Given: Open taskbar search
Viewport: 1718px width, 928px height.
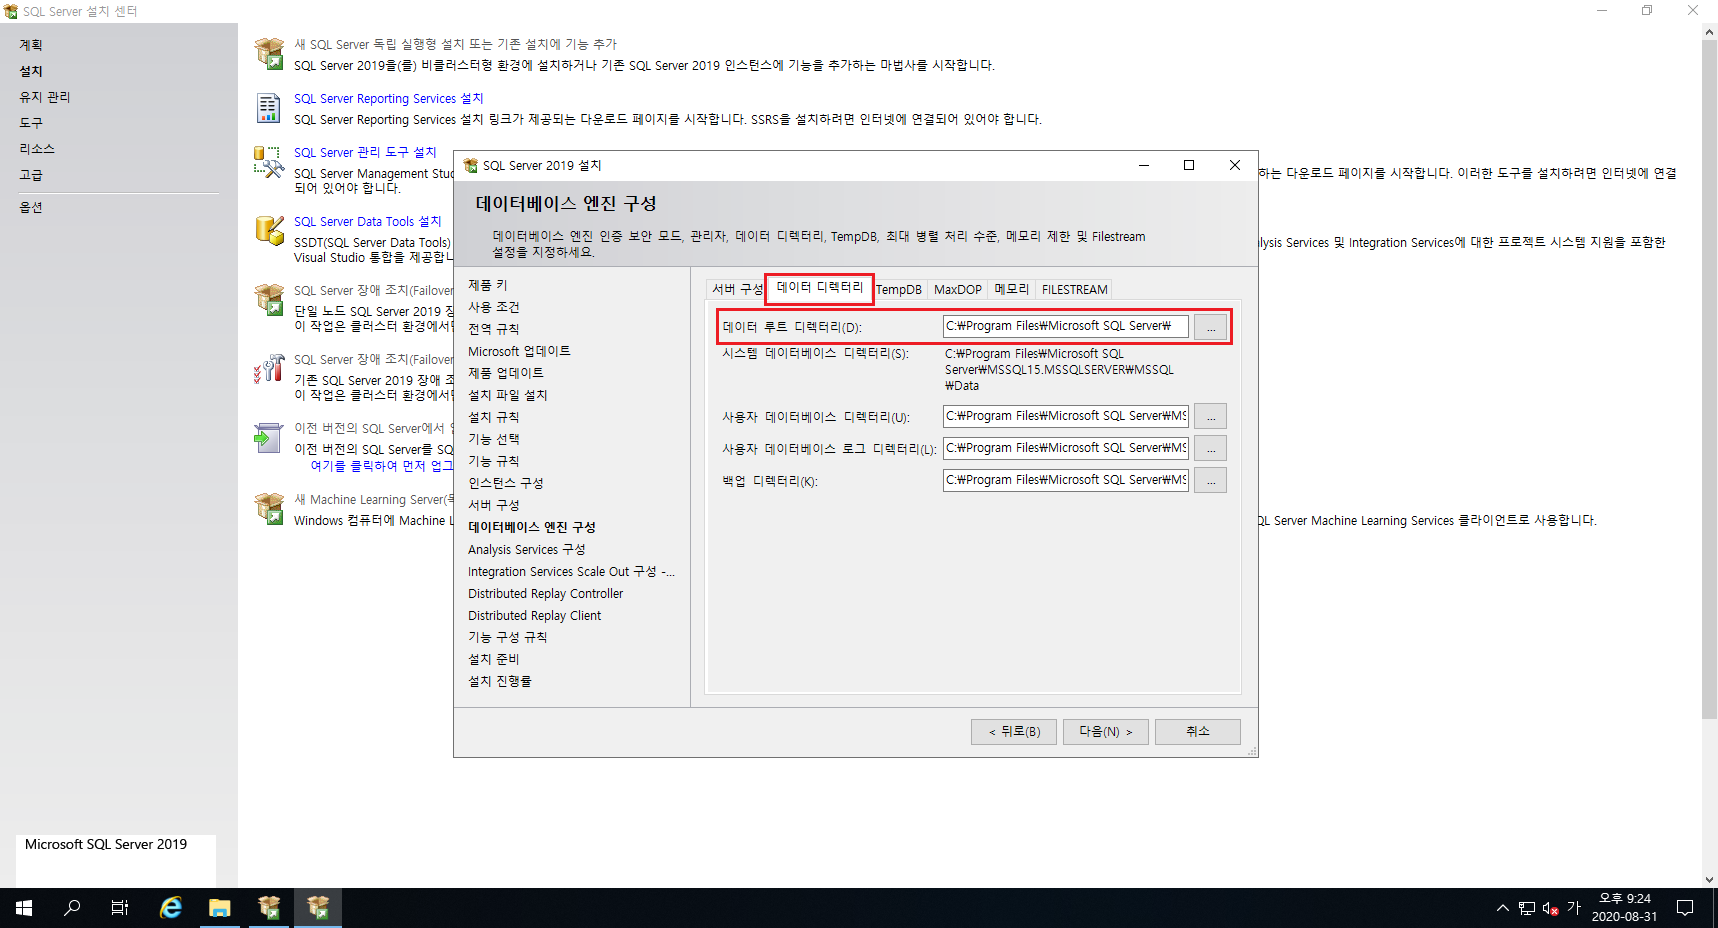Looking at the screenshot, I should tap(72, 908).
